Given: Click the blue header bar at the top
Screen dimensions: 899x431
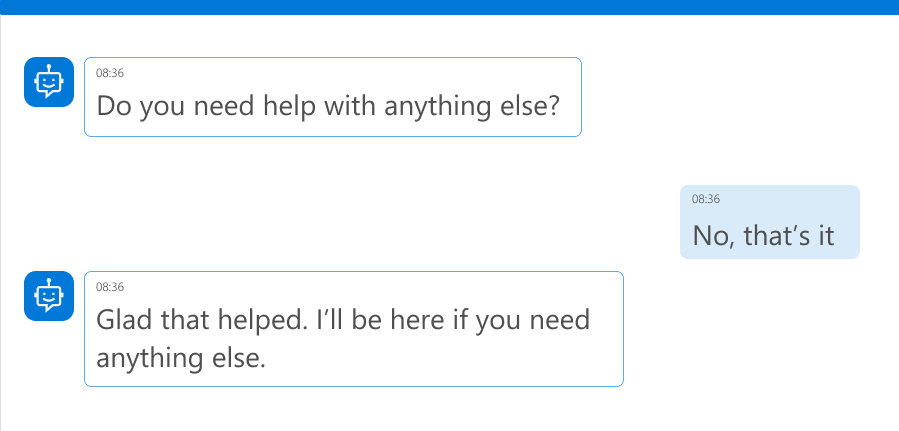Looking at the screenshot, I should click(449, 7).
